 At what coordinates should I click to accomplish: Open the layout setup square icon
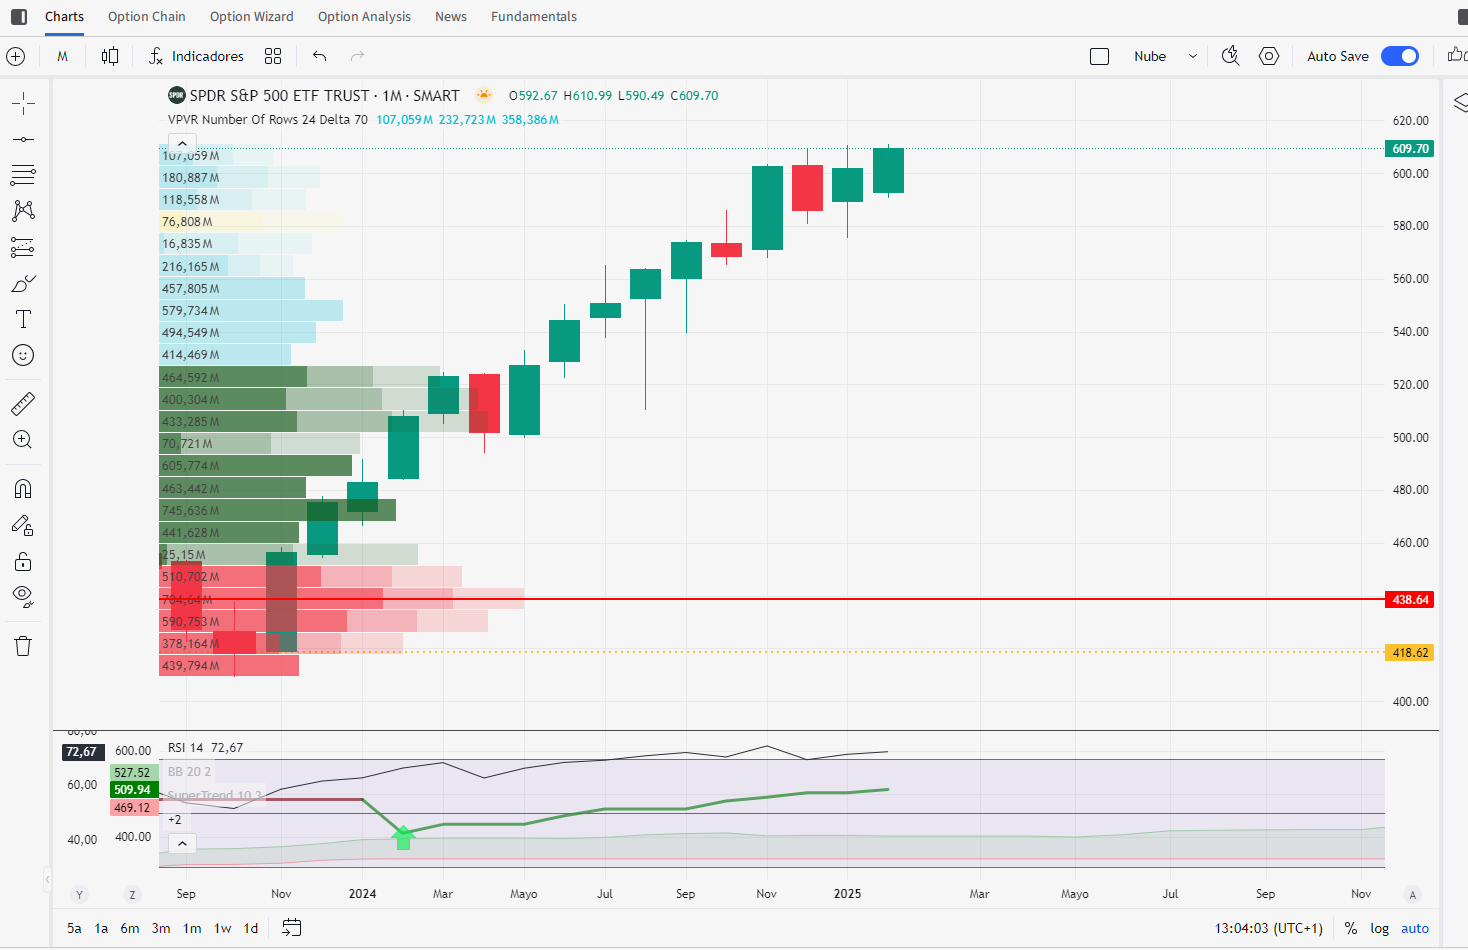click(x=1100, y=56)
